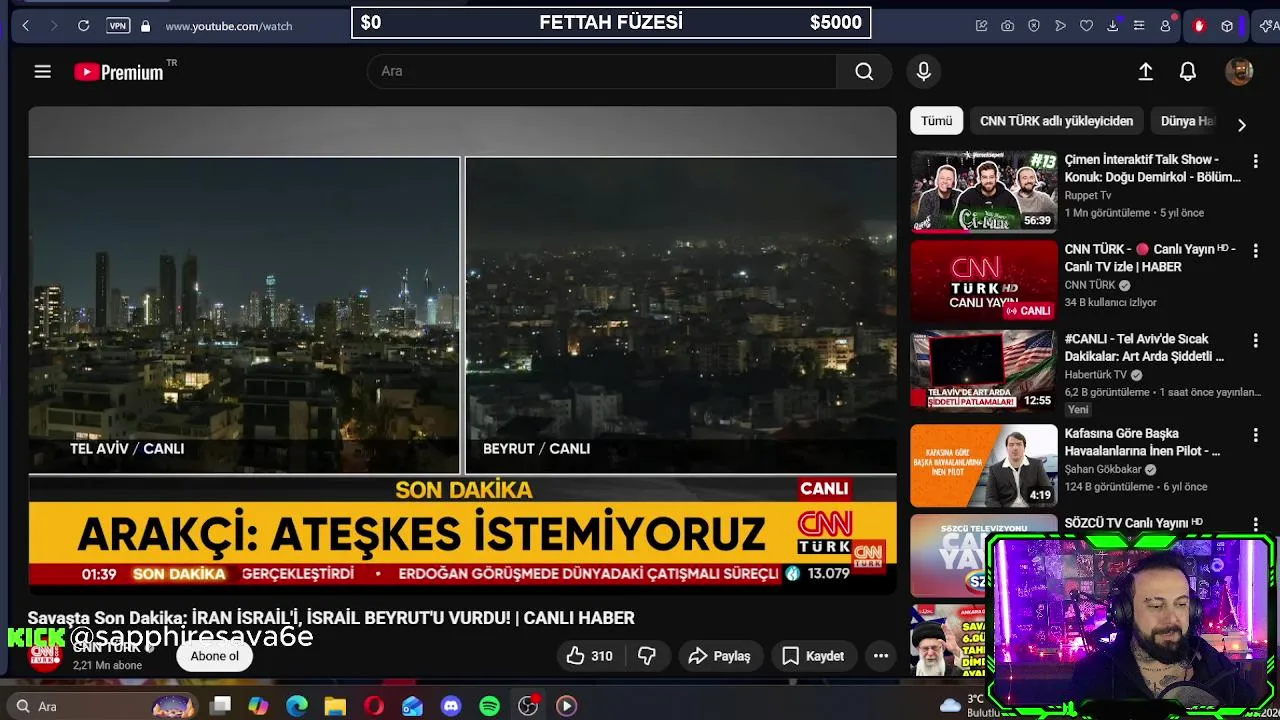Like the video with 310 likes

(589, 656)
